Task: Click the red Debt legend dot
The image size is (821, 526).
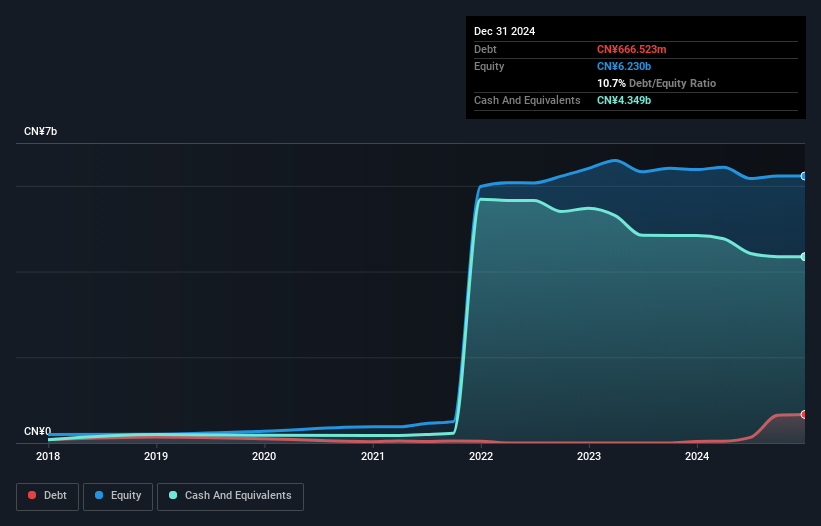Action: click(32, 495)
